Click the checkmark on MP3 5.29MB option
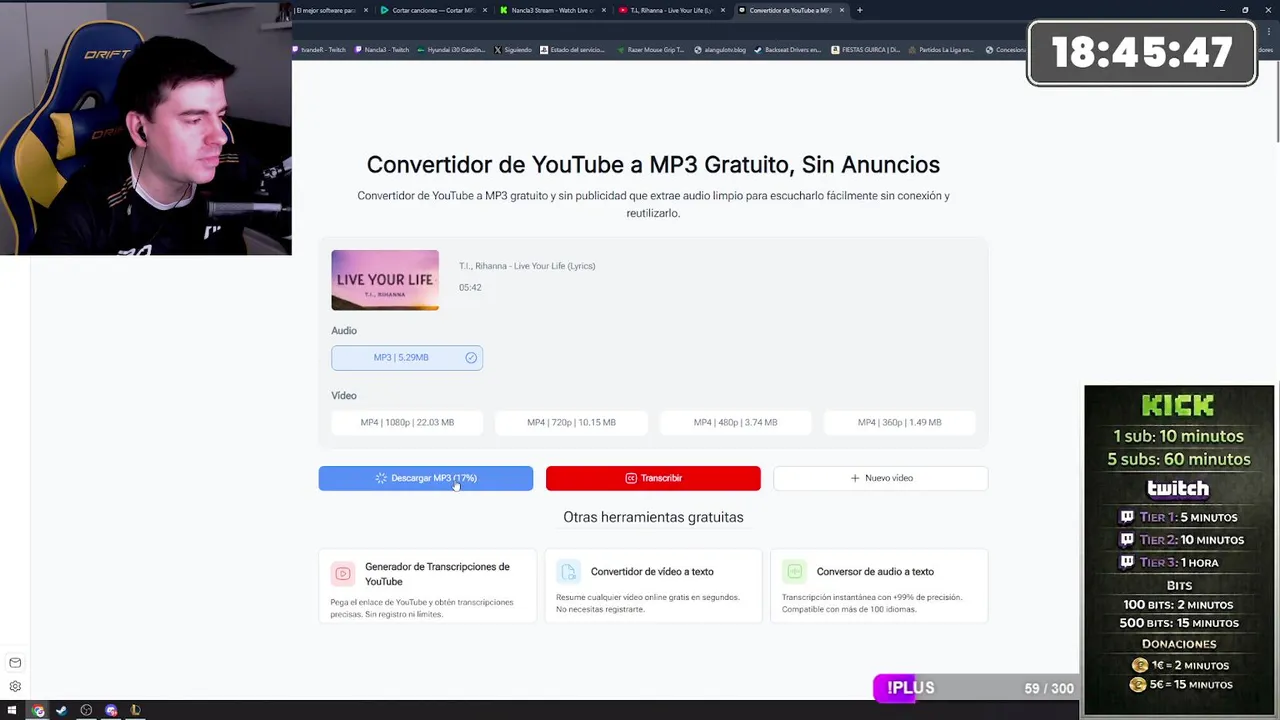Image resolution: width=1280 pixels, height=720 pixels. 471,358
